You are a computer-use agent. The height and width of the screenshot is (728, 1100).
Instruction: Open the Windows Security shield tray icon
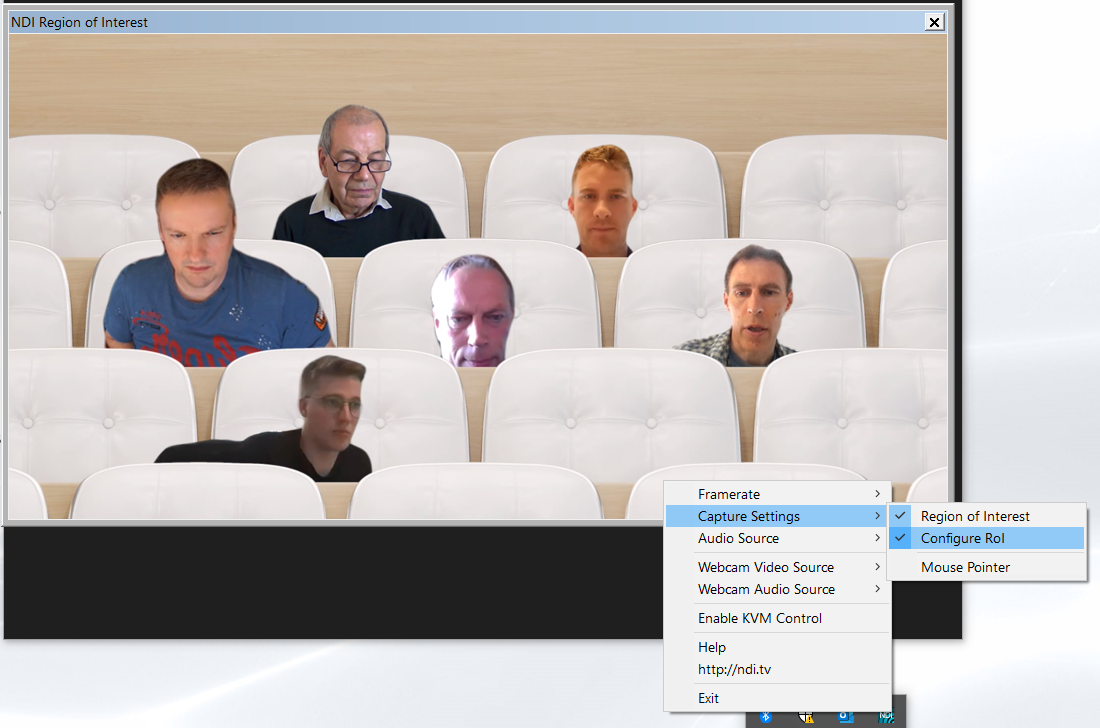806,716
